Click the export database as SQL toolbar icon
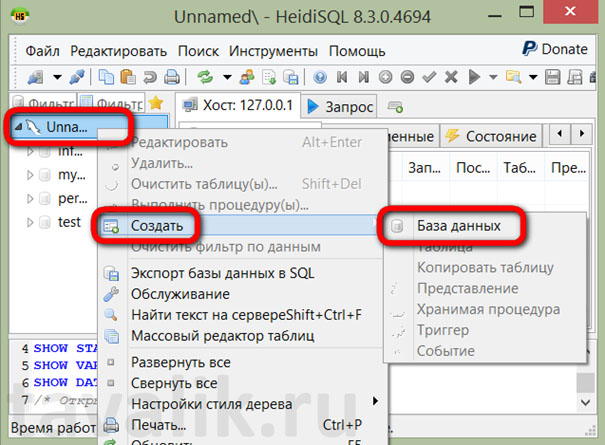 click(291, 77)
